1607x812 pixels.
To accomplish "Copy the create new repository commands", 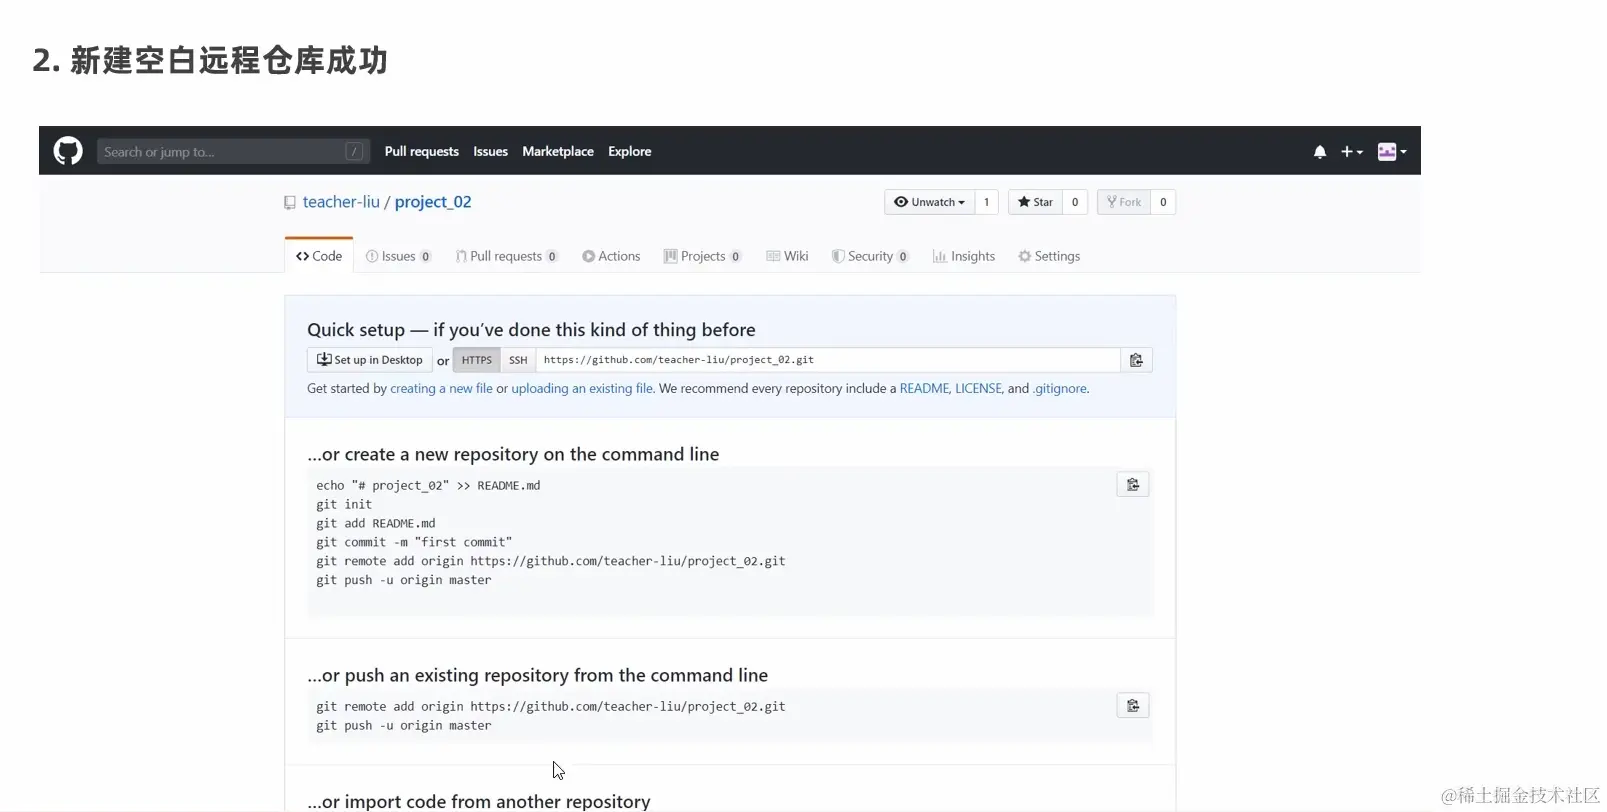I will click(1132, 485).
